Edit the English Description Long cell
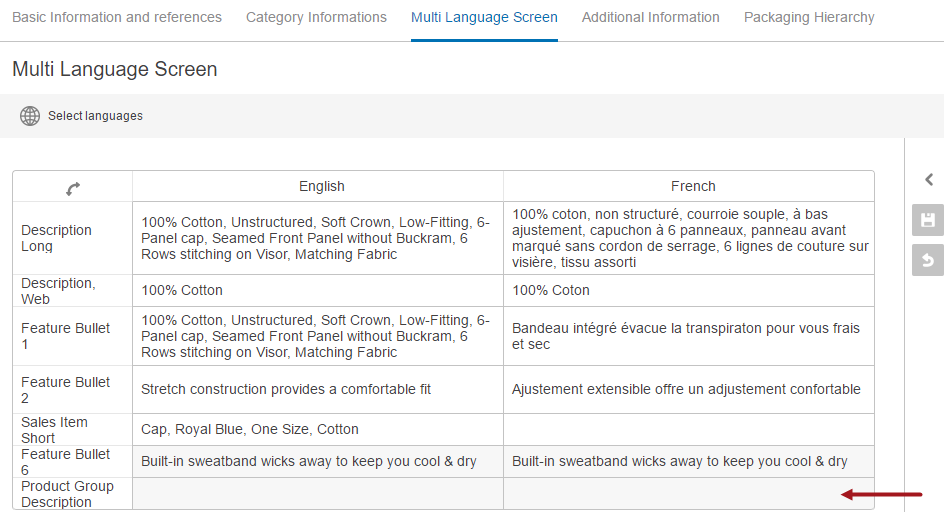This screenshot has height=512, width=944. click(318, 238)
